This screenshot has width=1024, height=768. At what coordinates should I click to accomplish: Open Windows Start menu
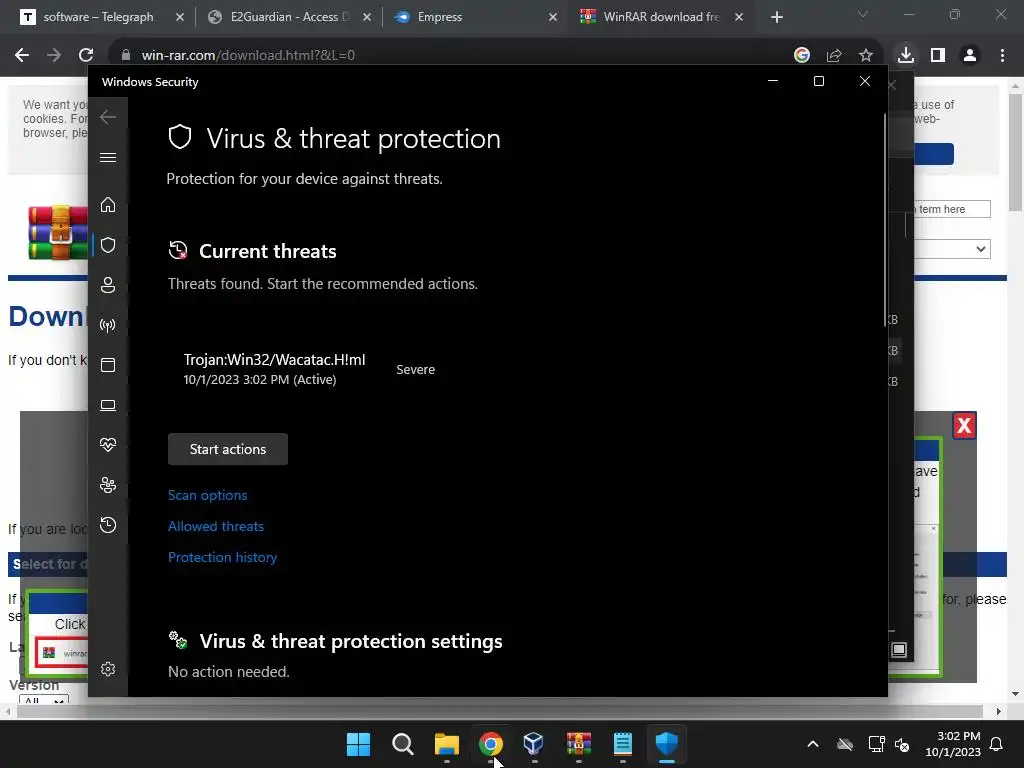[x=358, y=744]
